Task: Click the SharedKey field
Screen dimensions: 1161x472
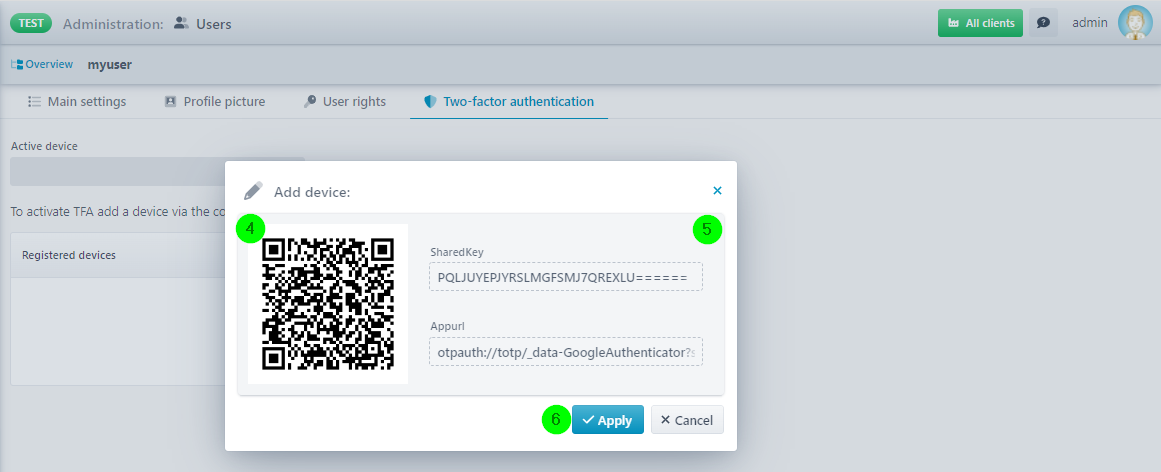Action: 566,277
